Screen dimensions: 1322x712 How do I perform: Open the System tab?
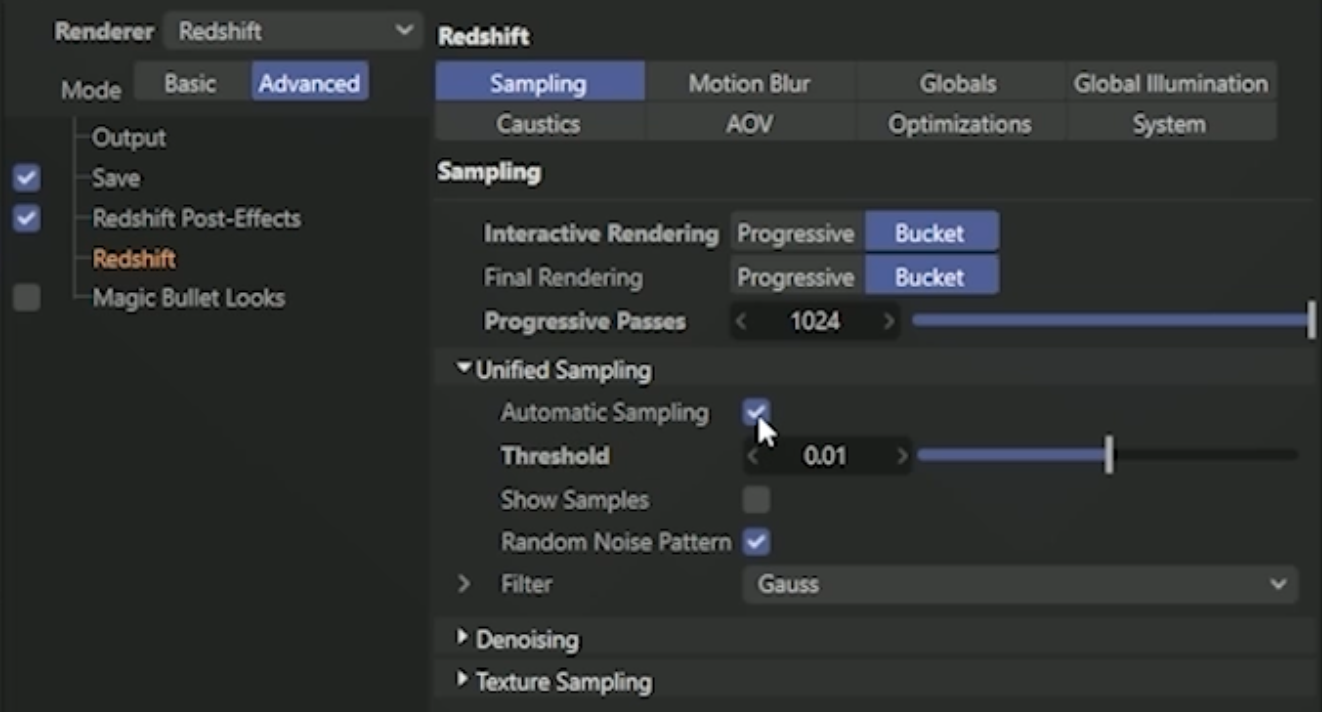click(1170, 124)
